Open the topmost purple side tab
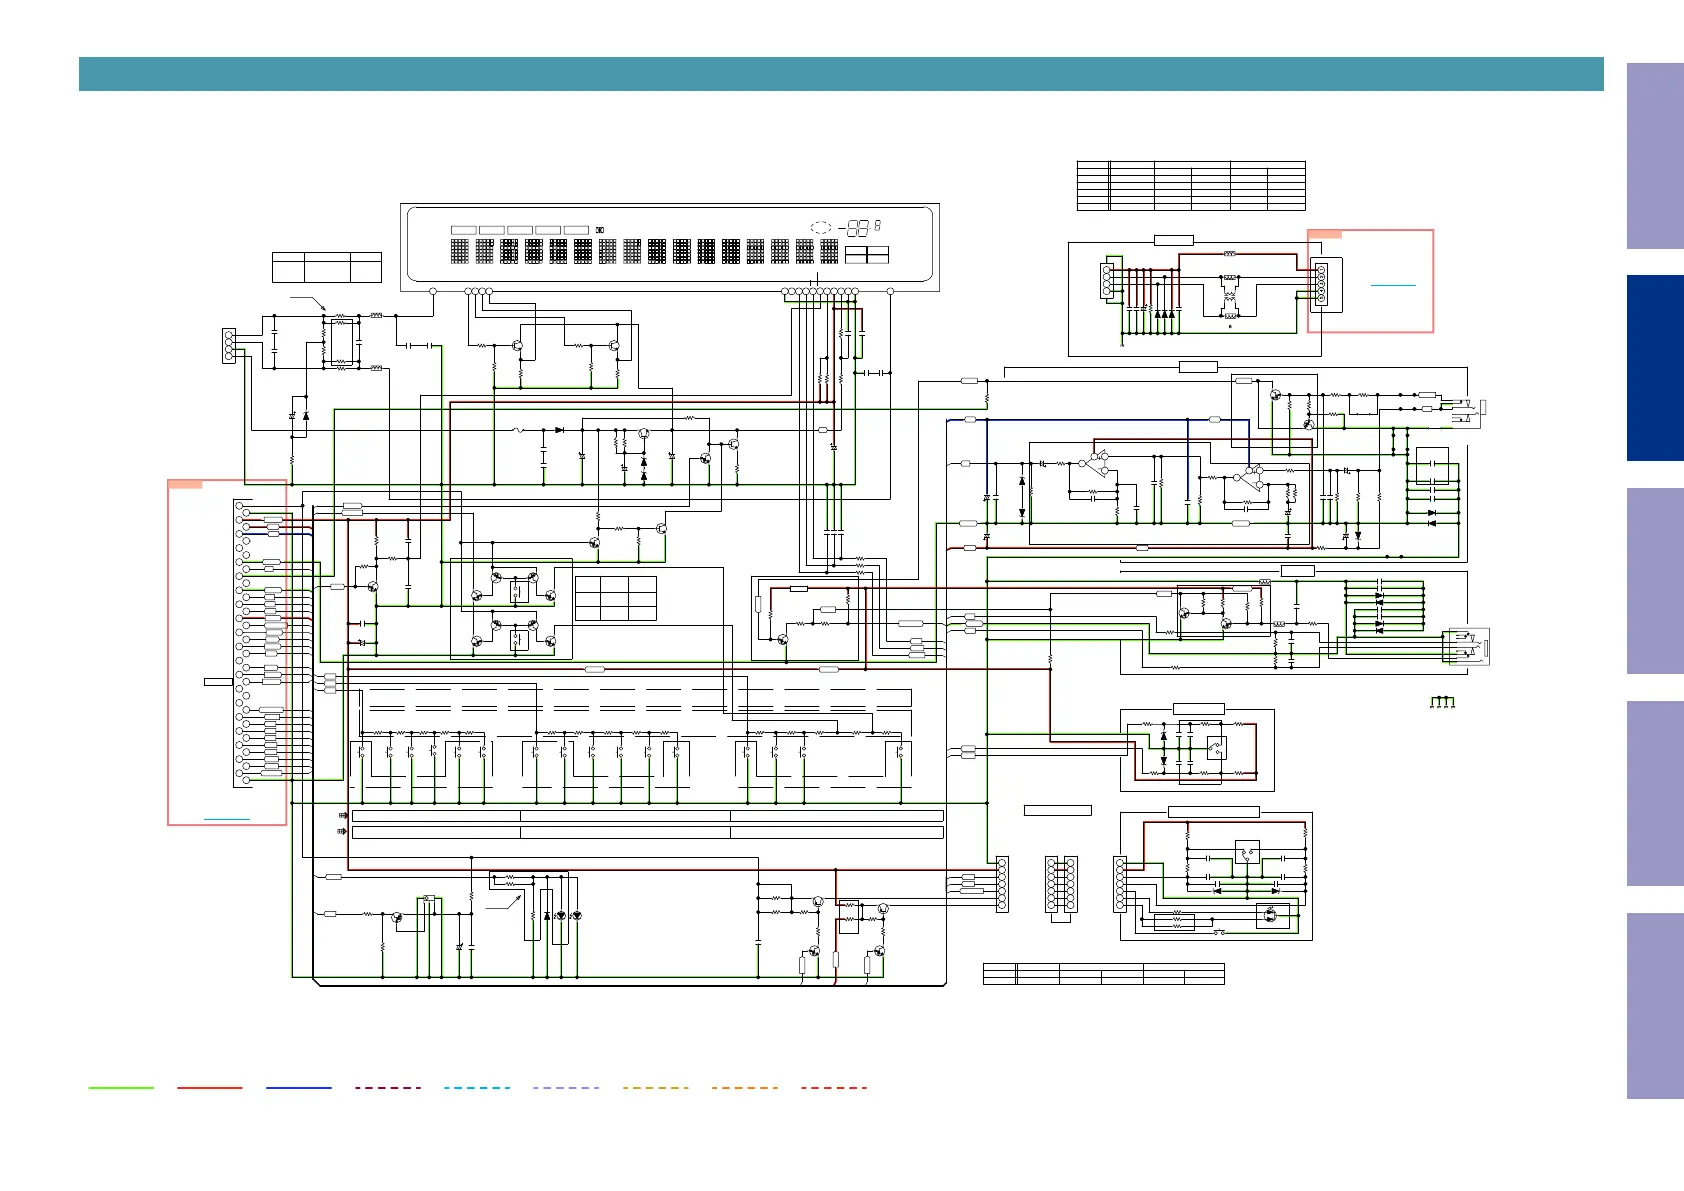This screenshot has width=1684, height=1191. (1655, 156)
